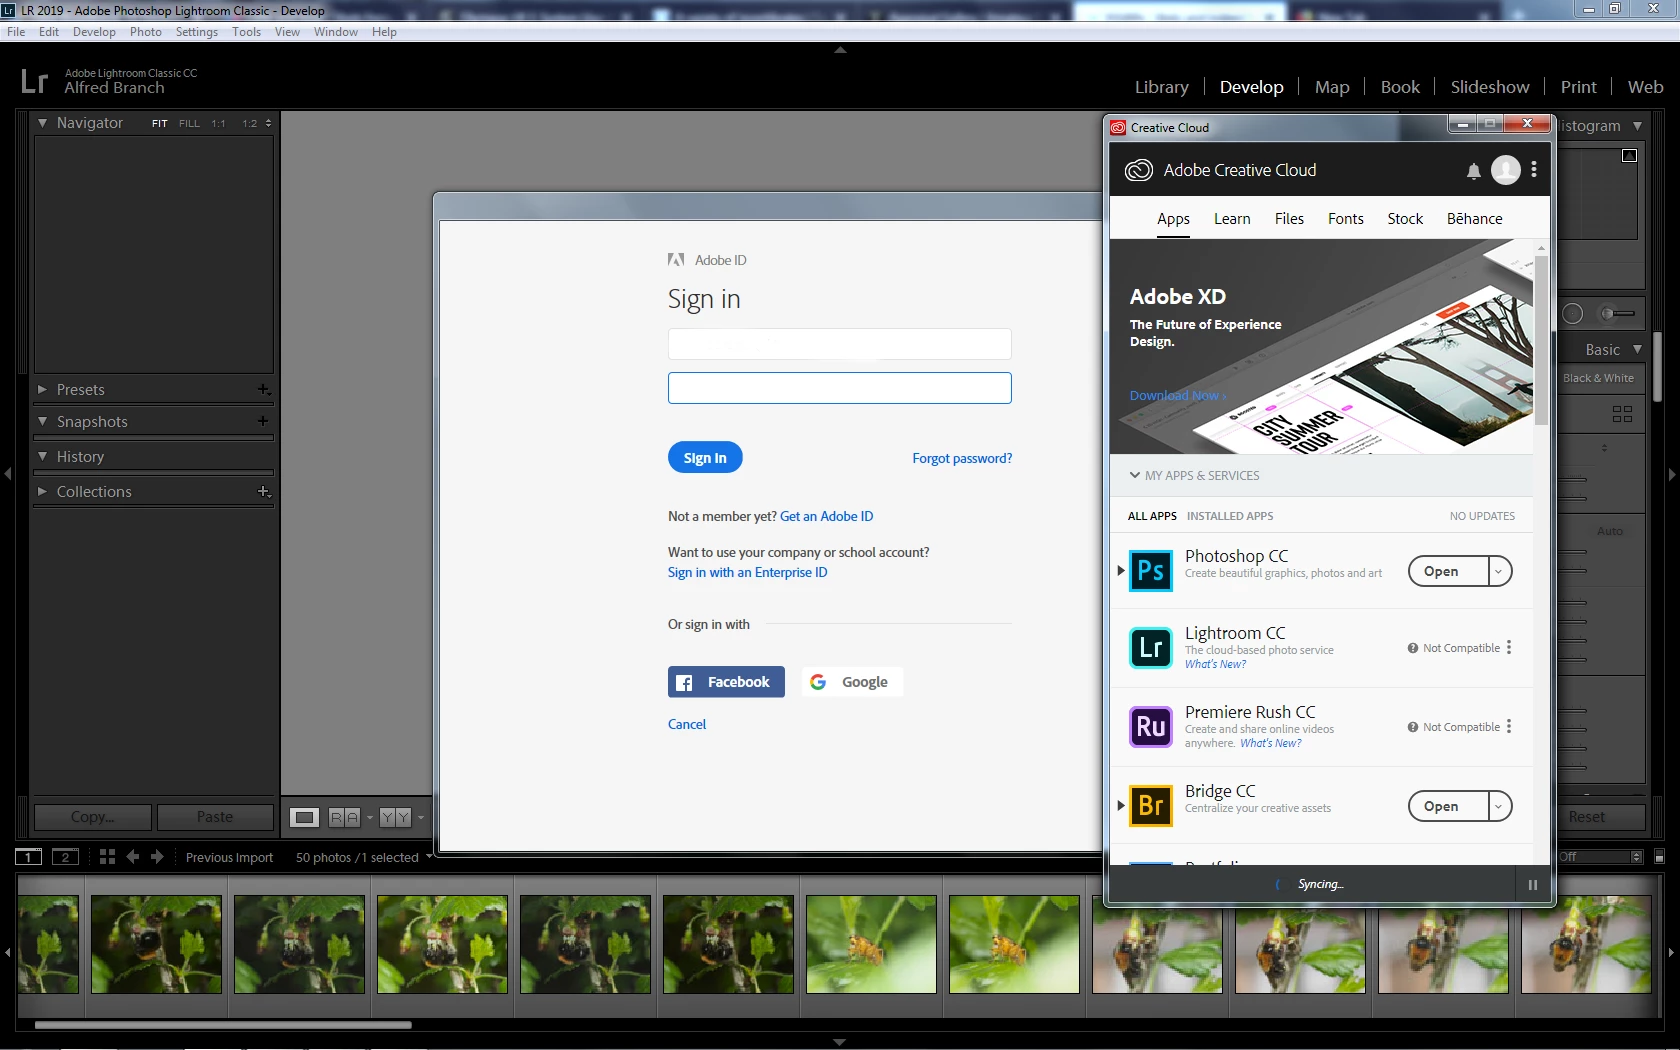Switch to Slideshow module

pos(1490,87)
